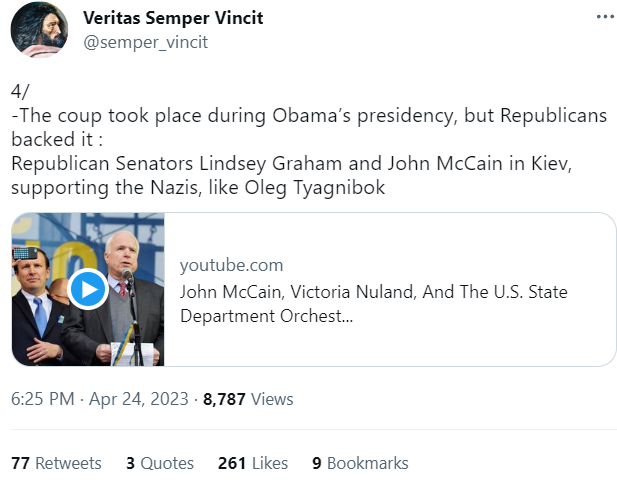This screenshot has width=617, height=487.
Task: Click the "4/" thread number text
Action: (20, 91)
